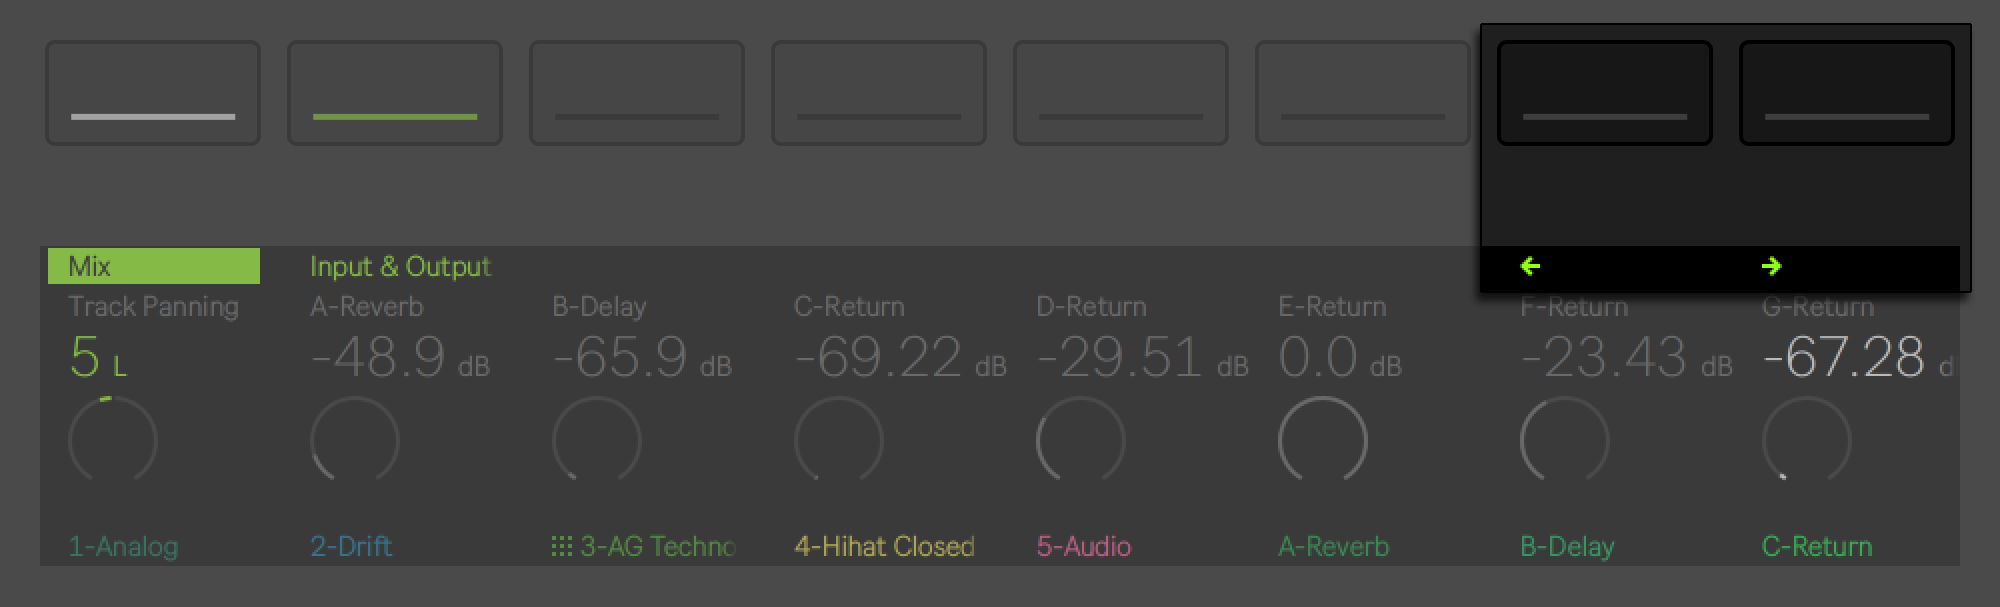Select the 4-Hihat Closed track
2000x607 pixels.
884,546
